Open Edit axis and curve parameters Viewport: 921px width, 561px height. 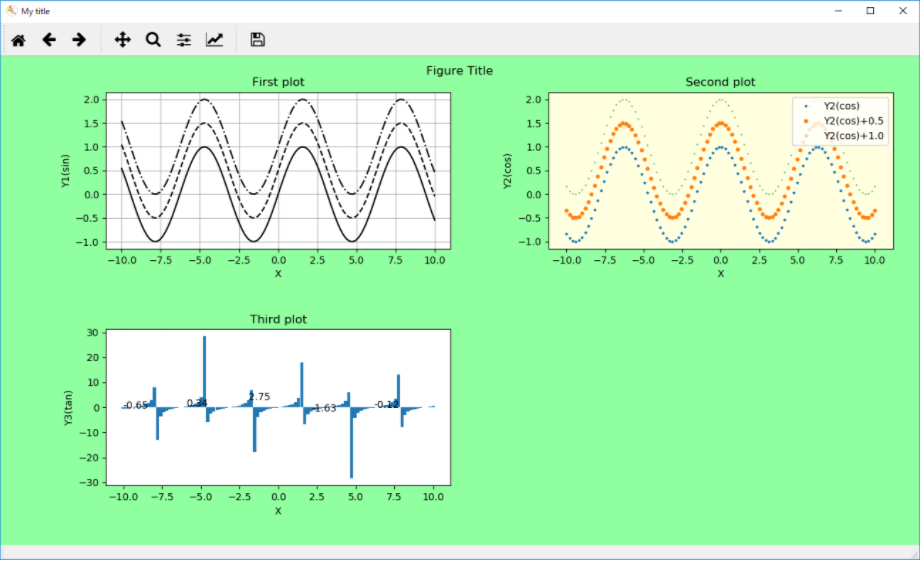[214, 40]
